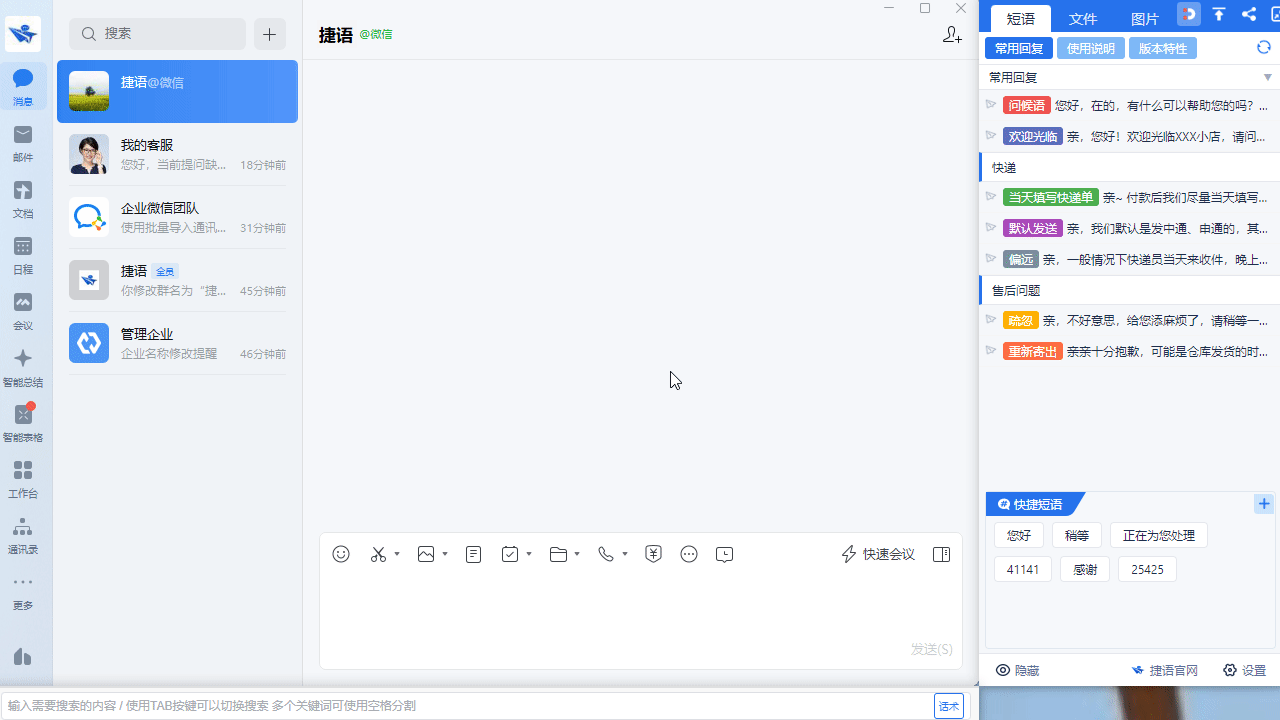
Task: Expand the image icon dropdown arrow
Action: click(x=445, y=554)
